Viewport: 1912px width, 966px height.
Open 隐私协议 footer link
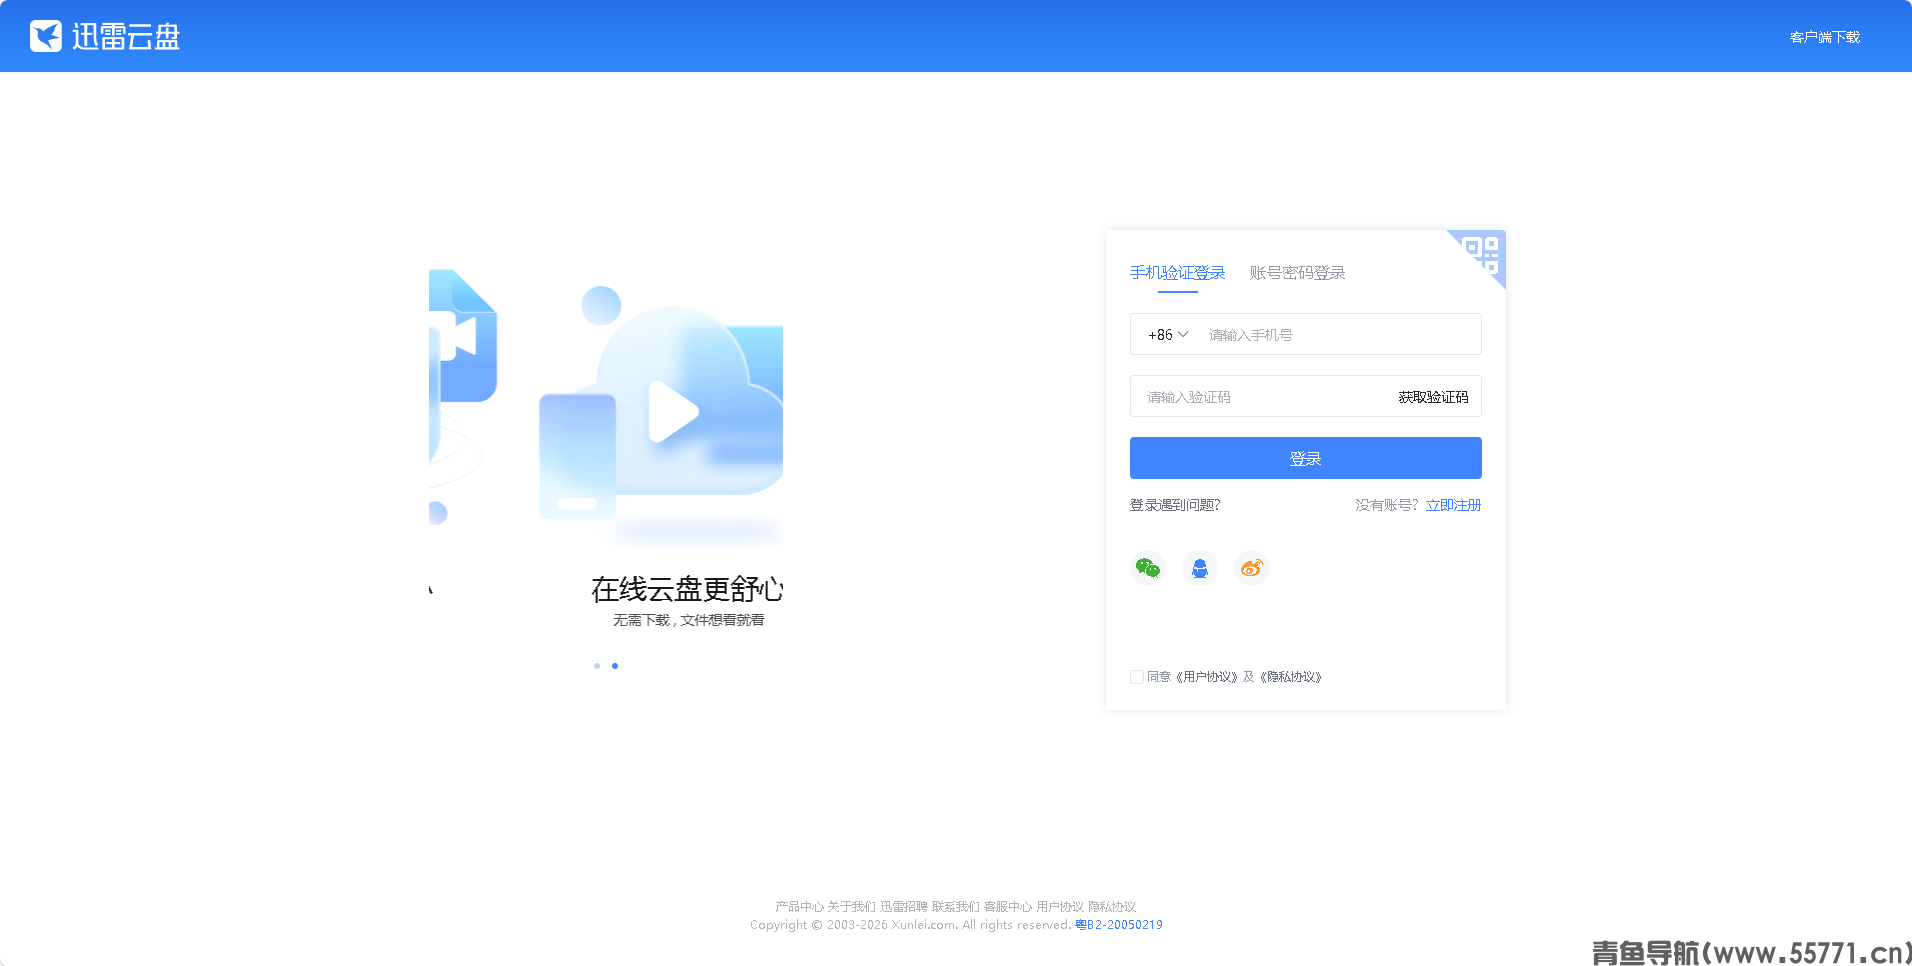(x=1112, y=907)
